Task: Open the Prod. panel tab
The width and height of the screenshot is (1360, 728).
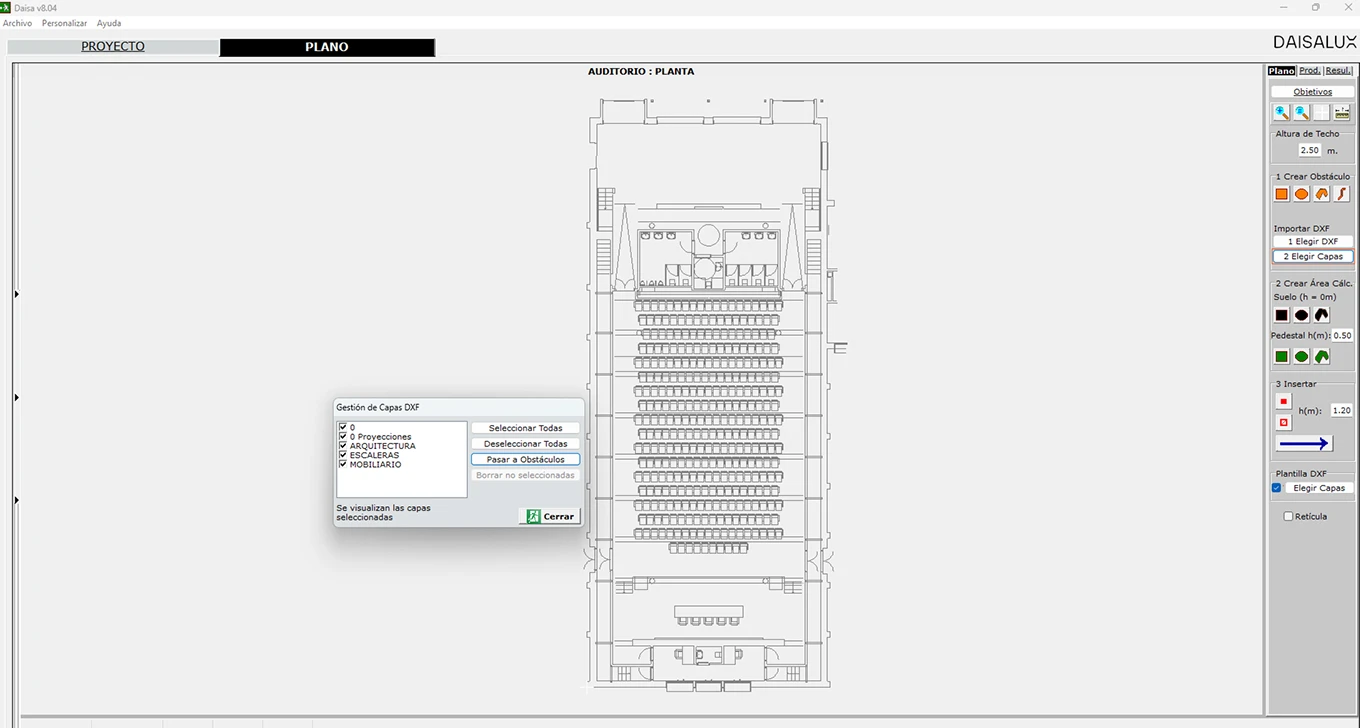Action: (1310, 71)
